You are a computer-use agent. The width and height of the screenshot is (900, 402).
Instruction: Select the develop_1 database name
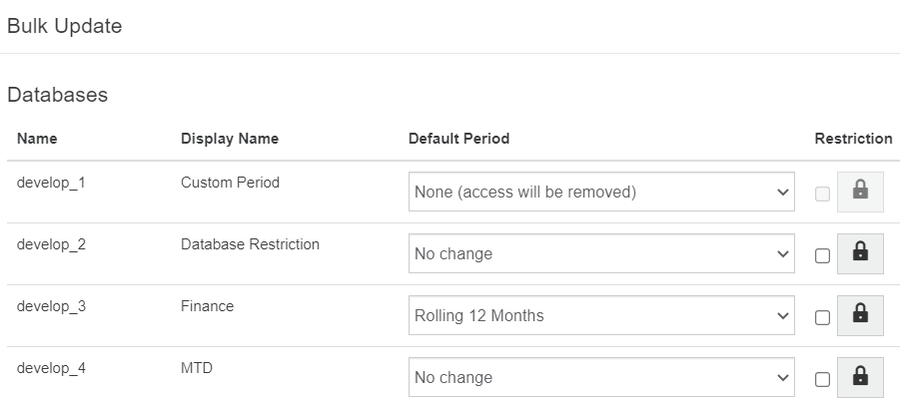click(51, 183)
